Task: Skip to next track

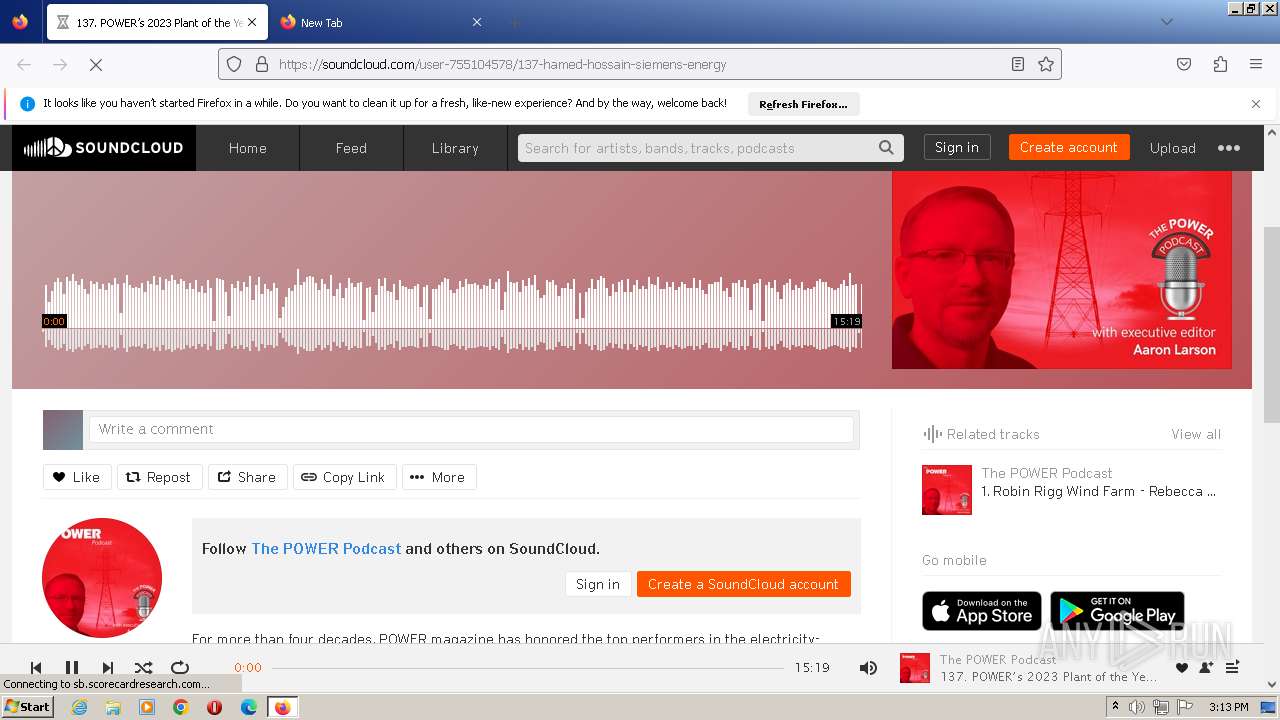Action: click(108, 667)
